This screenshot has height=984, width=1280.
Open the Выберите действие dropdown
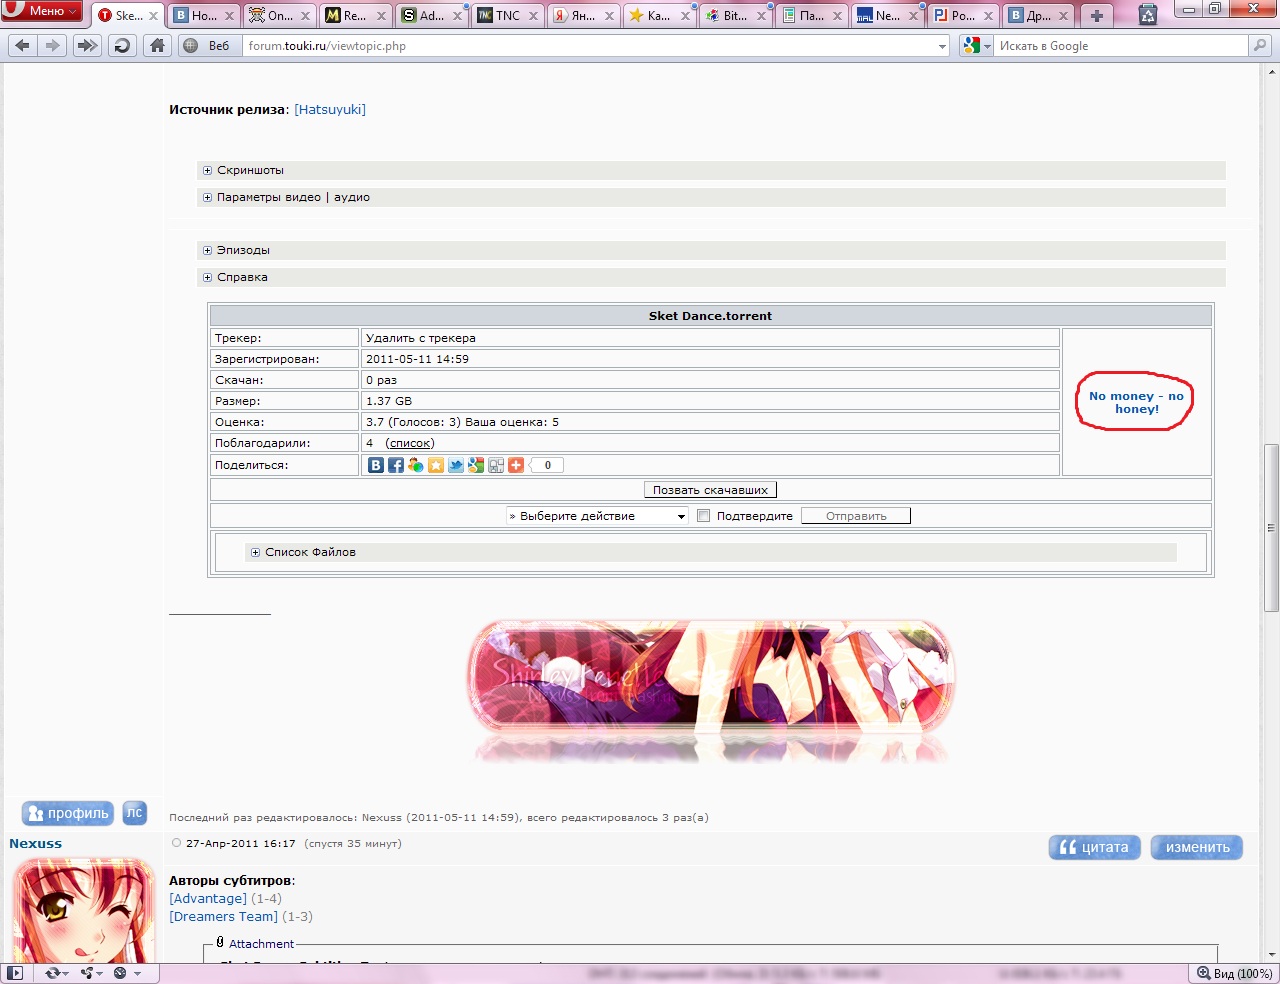(x=597, y=516)
